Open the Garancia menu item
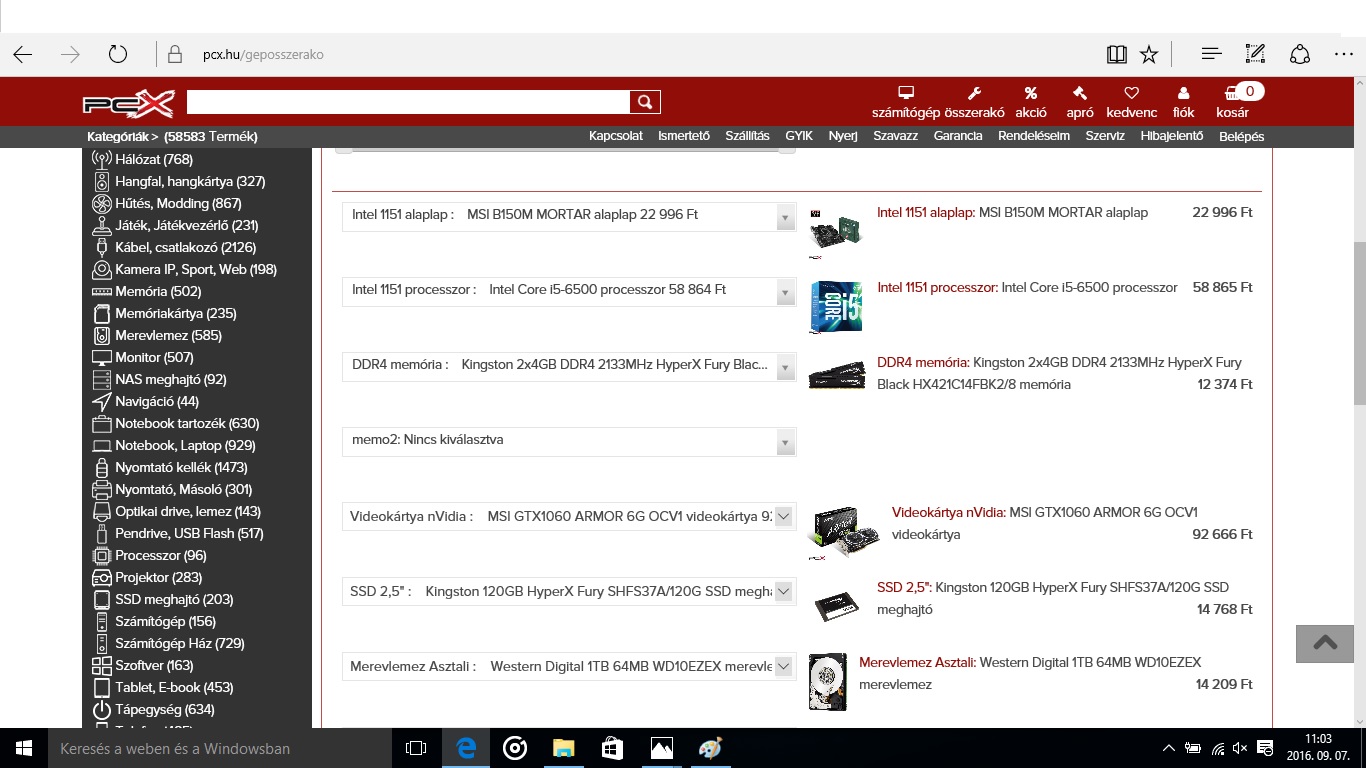Screen dimensions: 1366x768 958,136
